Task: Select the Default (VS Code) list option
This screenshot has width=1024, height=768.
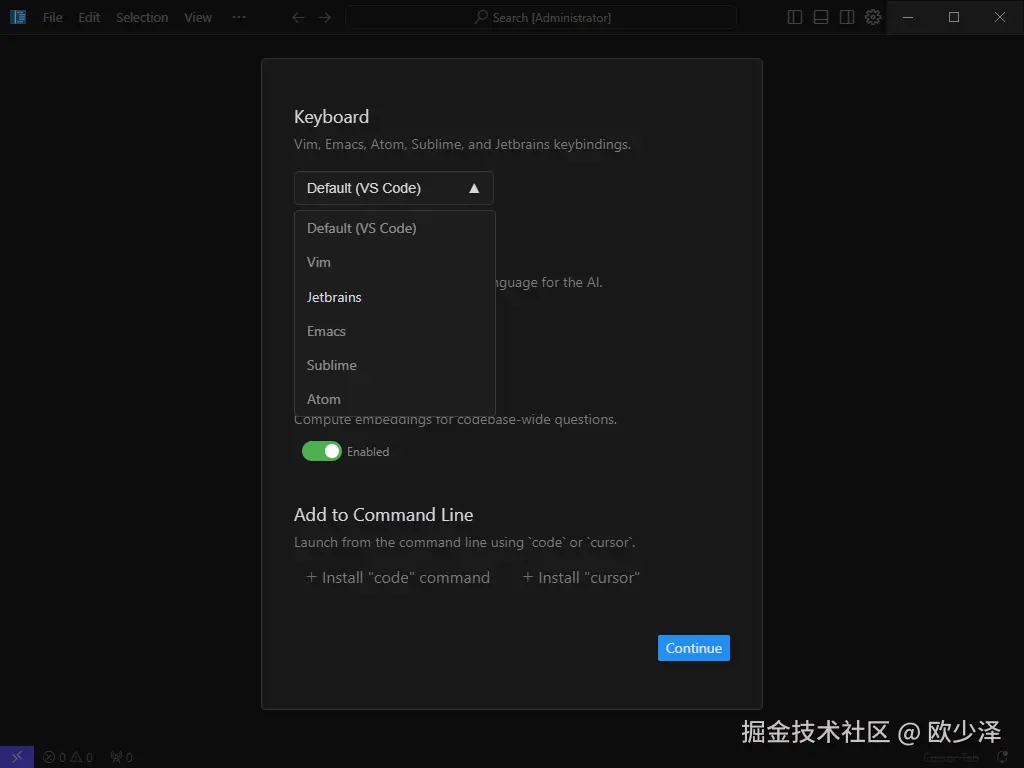Action: 394,228
